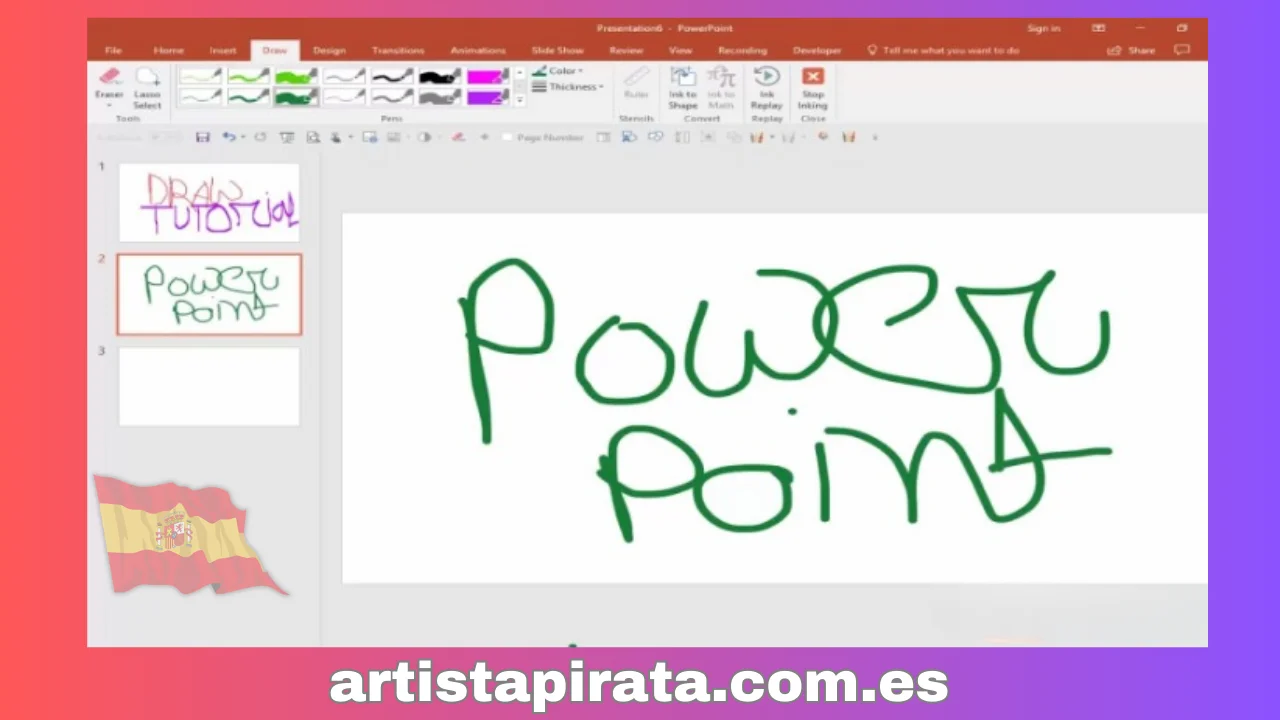
Task: Pick the bright green highlighter pen
Action: (297, 76)
